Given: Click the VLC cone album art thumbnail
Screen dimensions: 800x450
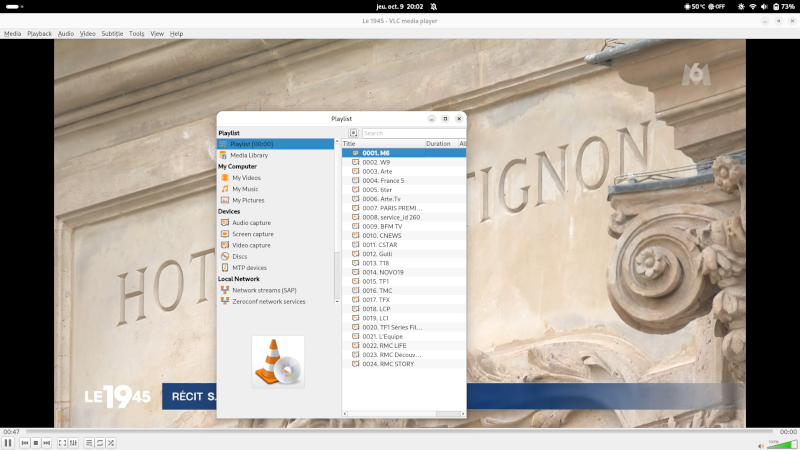Looking at the screenshot, I should (278, 362).
